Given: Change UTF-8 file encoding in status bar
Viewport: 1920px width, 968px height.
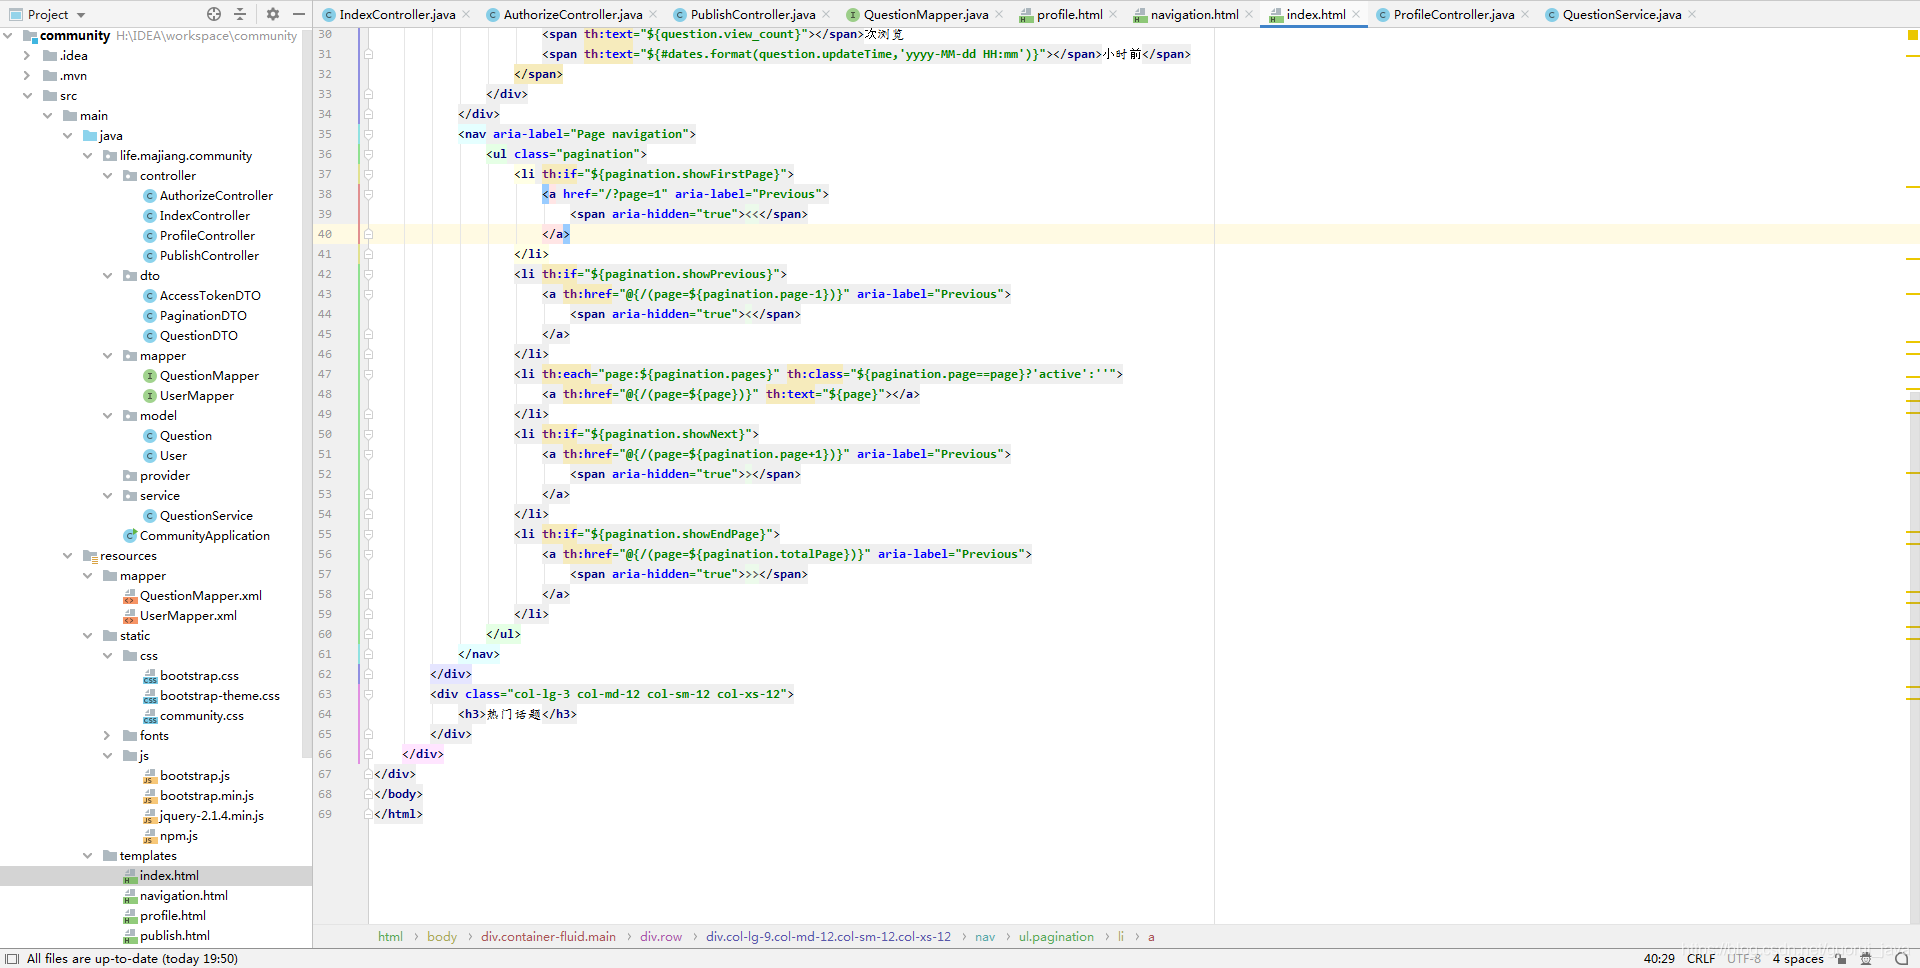Looking at the screenshot, I should tap(1744, 958).
